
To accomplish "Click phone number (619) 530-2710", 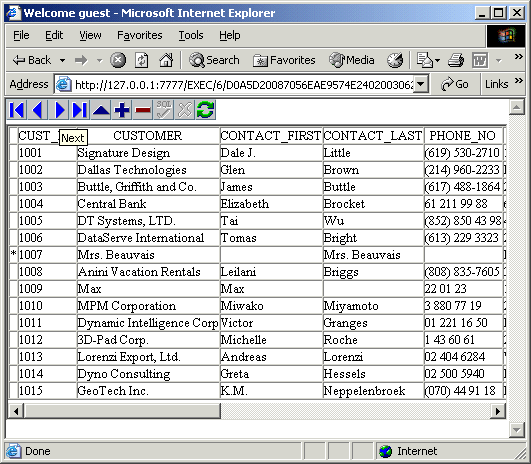I will (463, 153).
